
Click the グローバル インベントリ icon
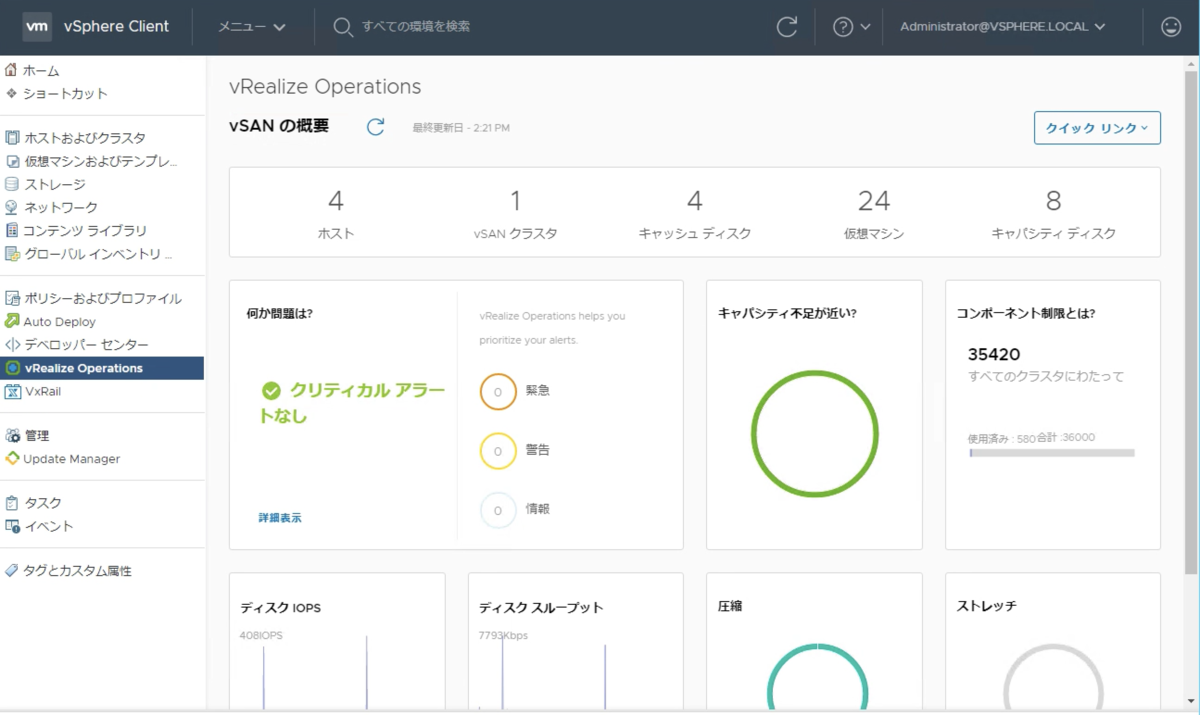[12, 253]
